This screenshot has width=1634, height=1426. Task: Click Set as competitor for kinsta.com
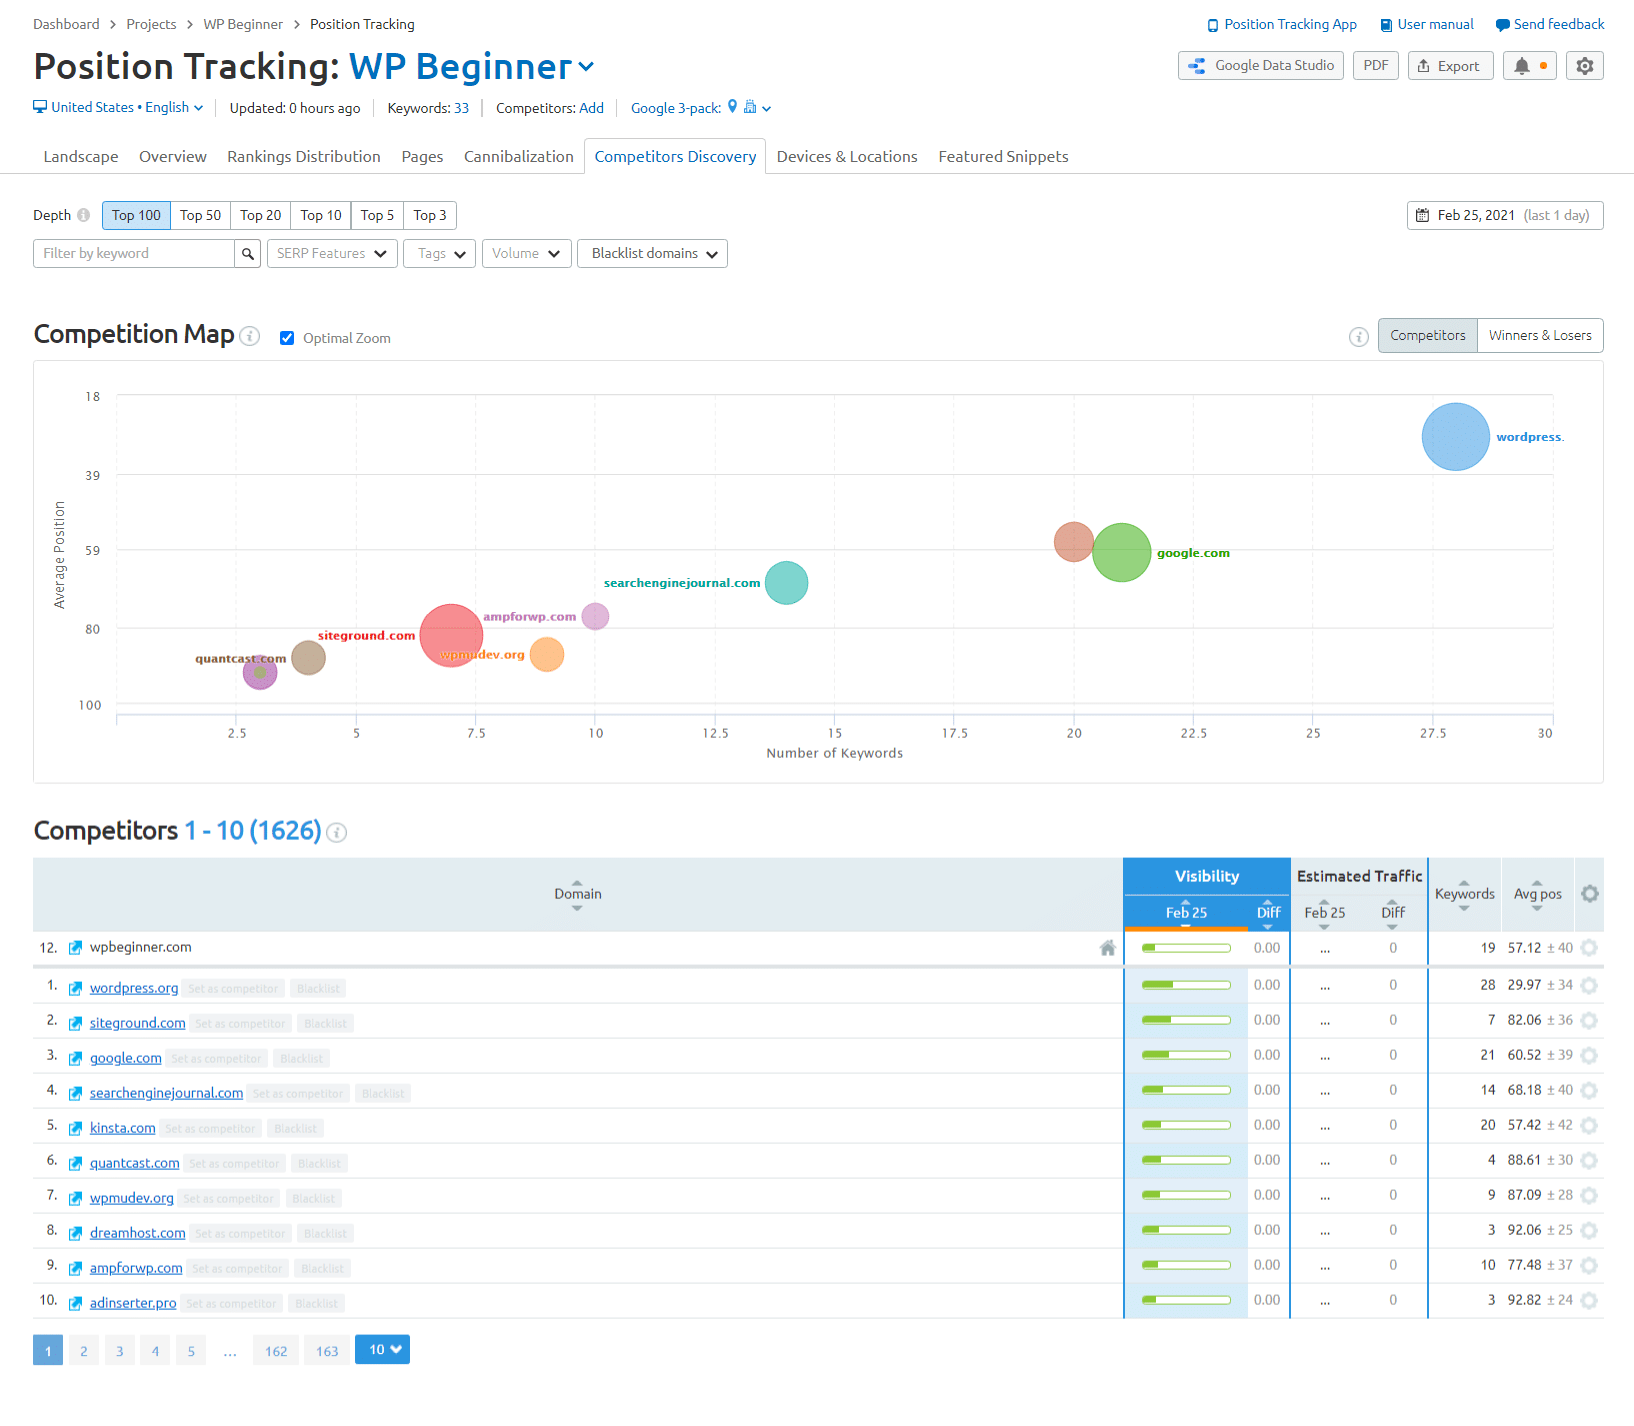pyautogui.click(x=210, y=1129)
